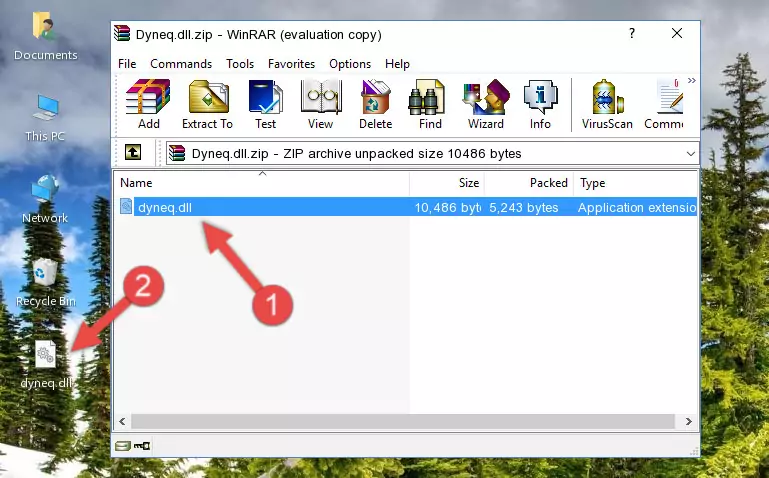The image size is (769, 478).
Task: Click horizontal scrollbar left arrow
Action: coord(122,422)
